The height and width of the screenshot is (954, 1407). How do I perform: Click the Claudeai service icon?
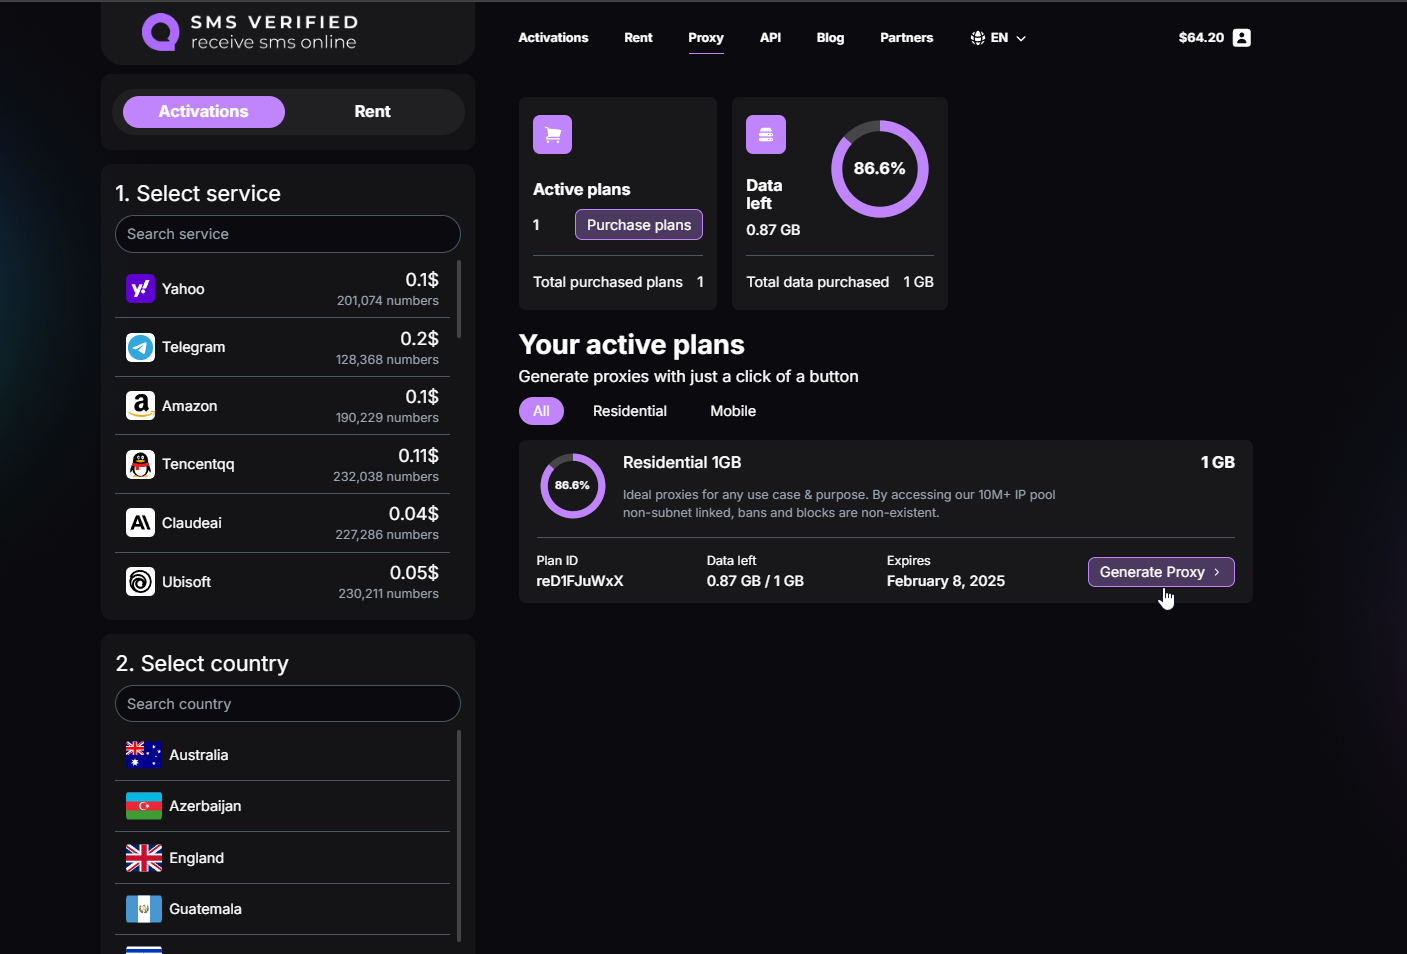click(140, 523)
